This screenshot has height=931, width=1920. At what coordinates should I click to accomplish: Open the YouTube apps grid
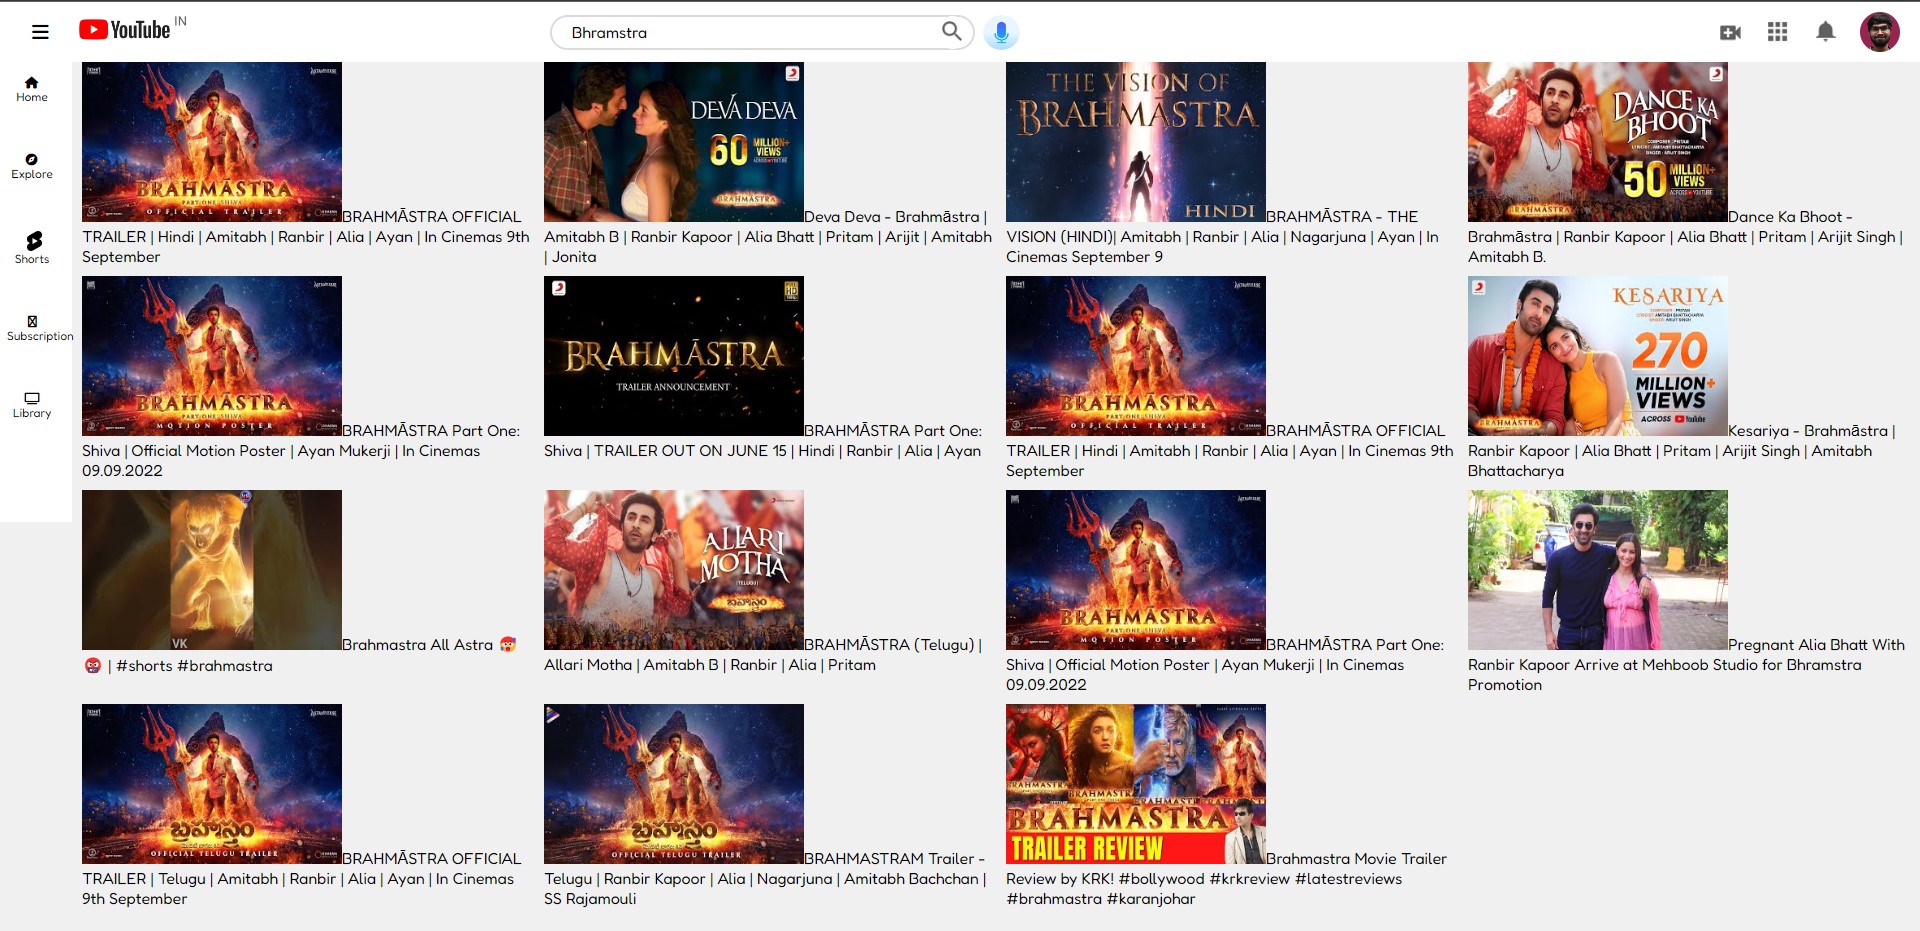(x=1777, y=32)
